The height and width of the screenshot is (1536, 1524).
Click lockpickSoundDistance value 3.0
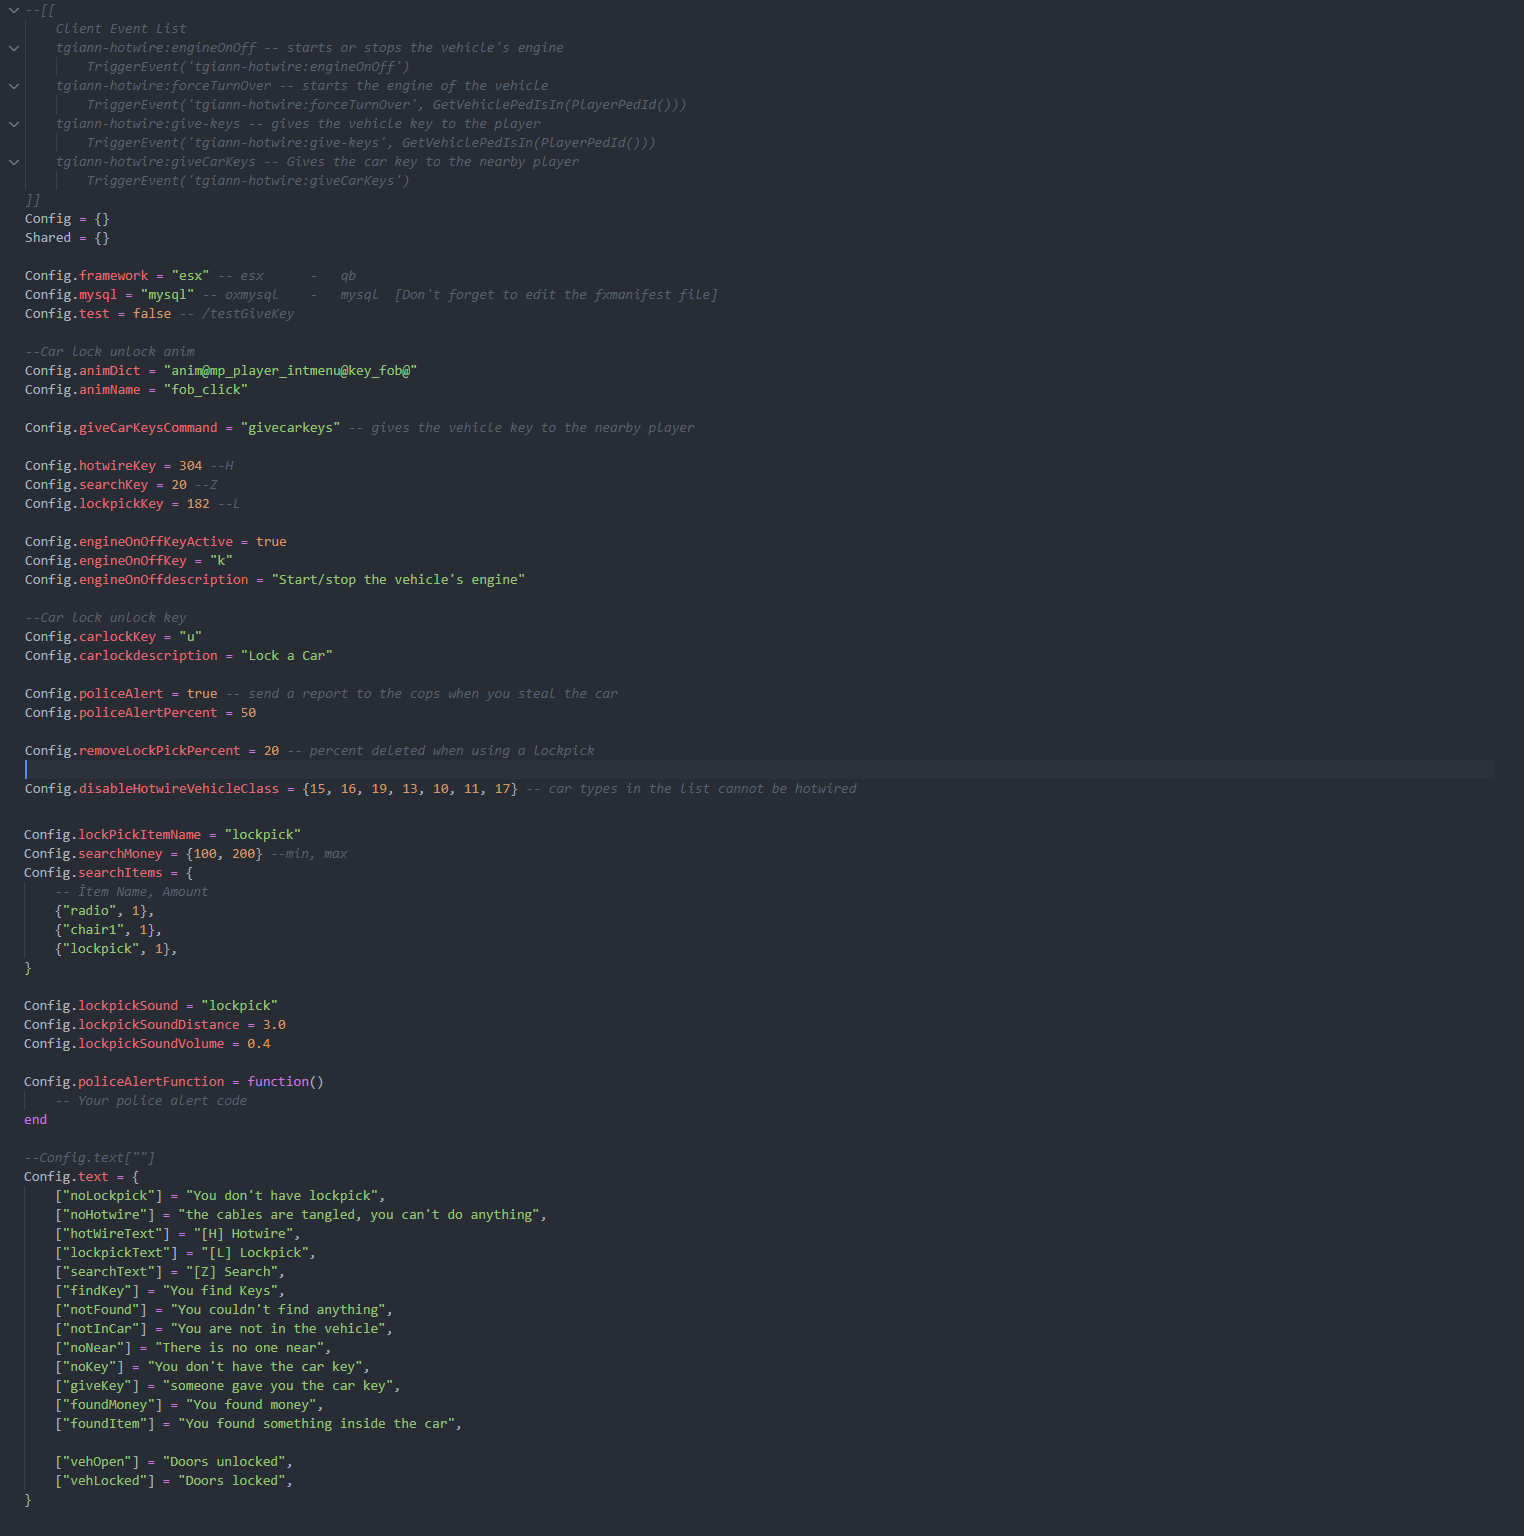274,1025
